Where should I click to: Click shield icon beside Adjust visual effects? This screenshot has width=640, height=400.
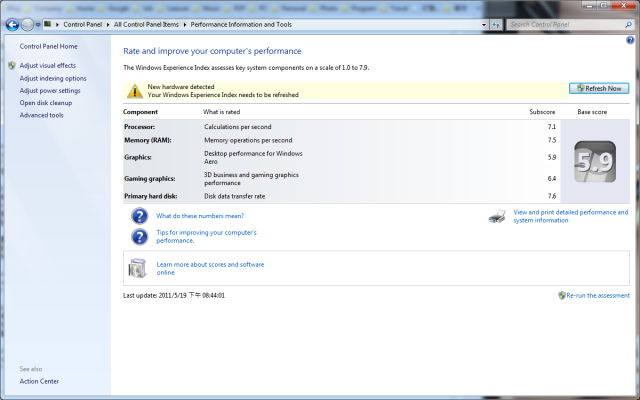pos(12,65)
